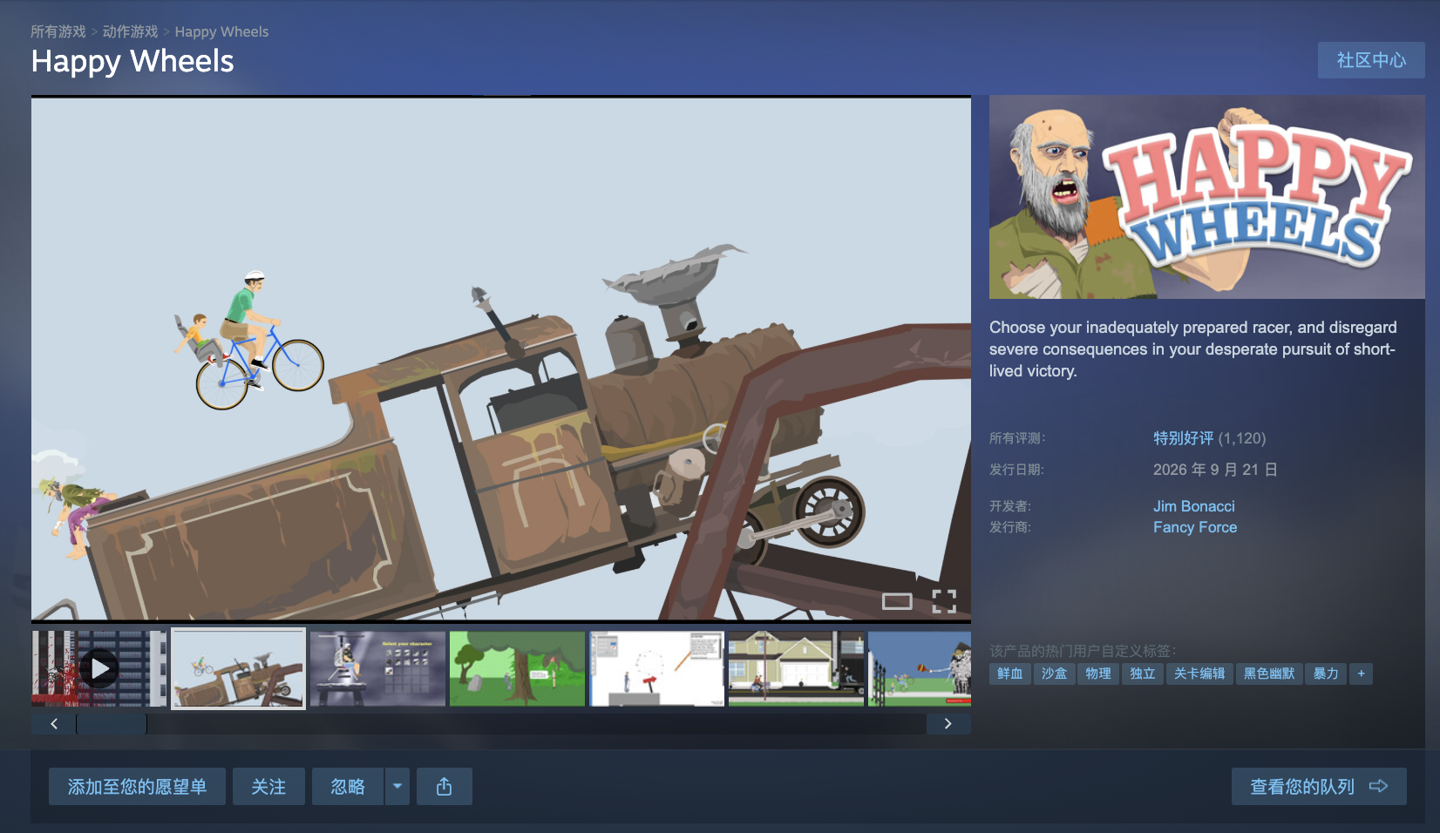
Task: Play the trailer video thumbnail
Action: tap(98, 668)
